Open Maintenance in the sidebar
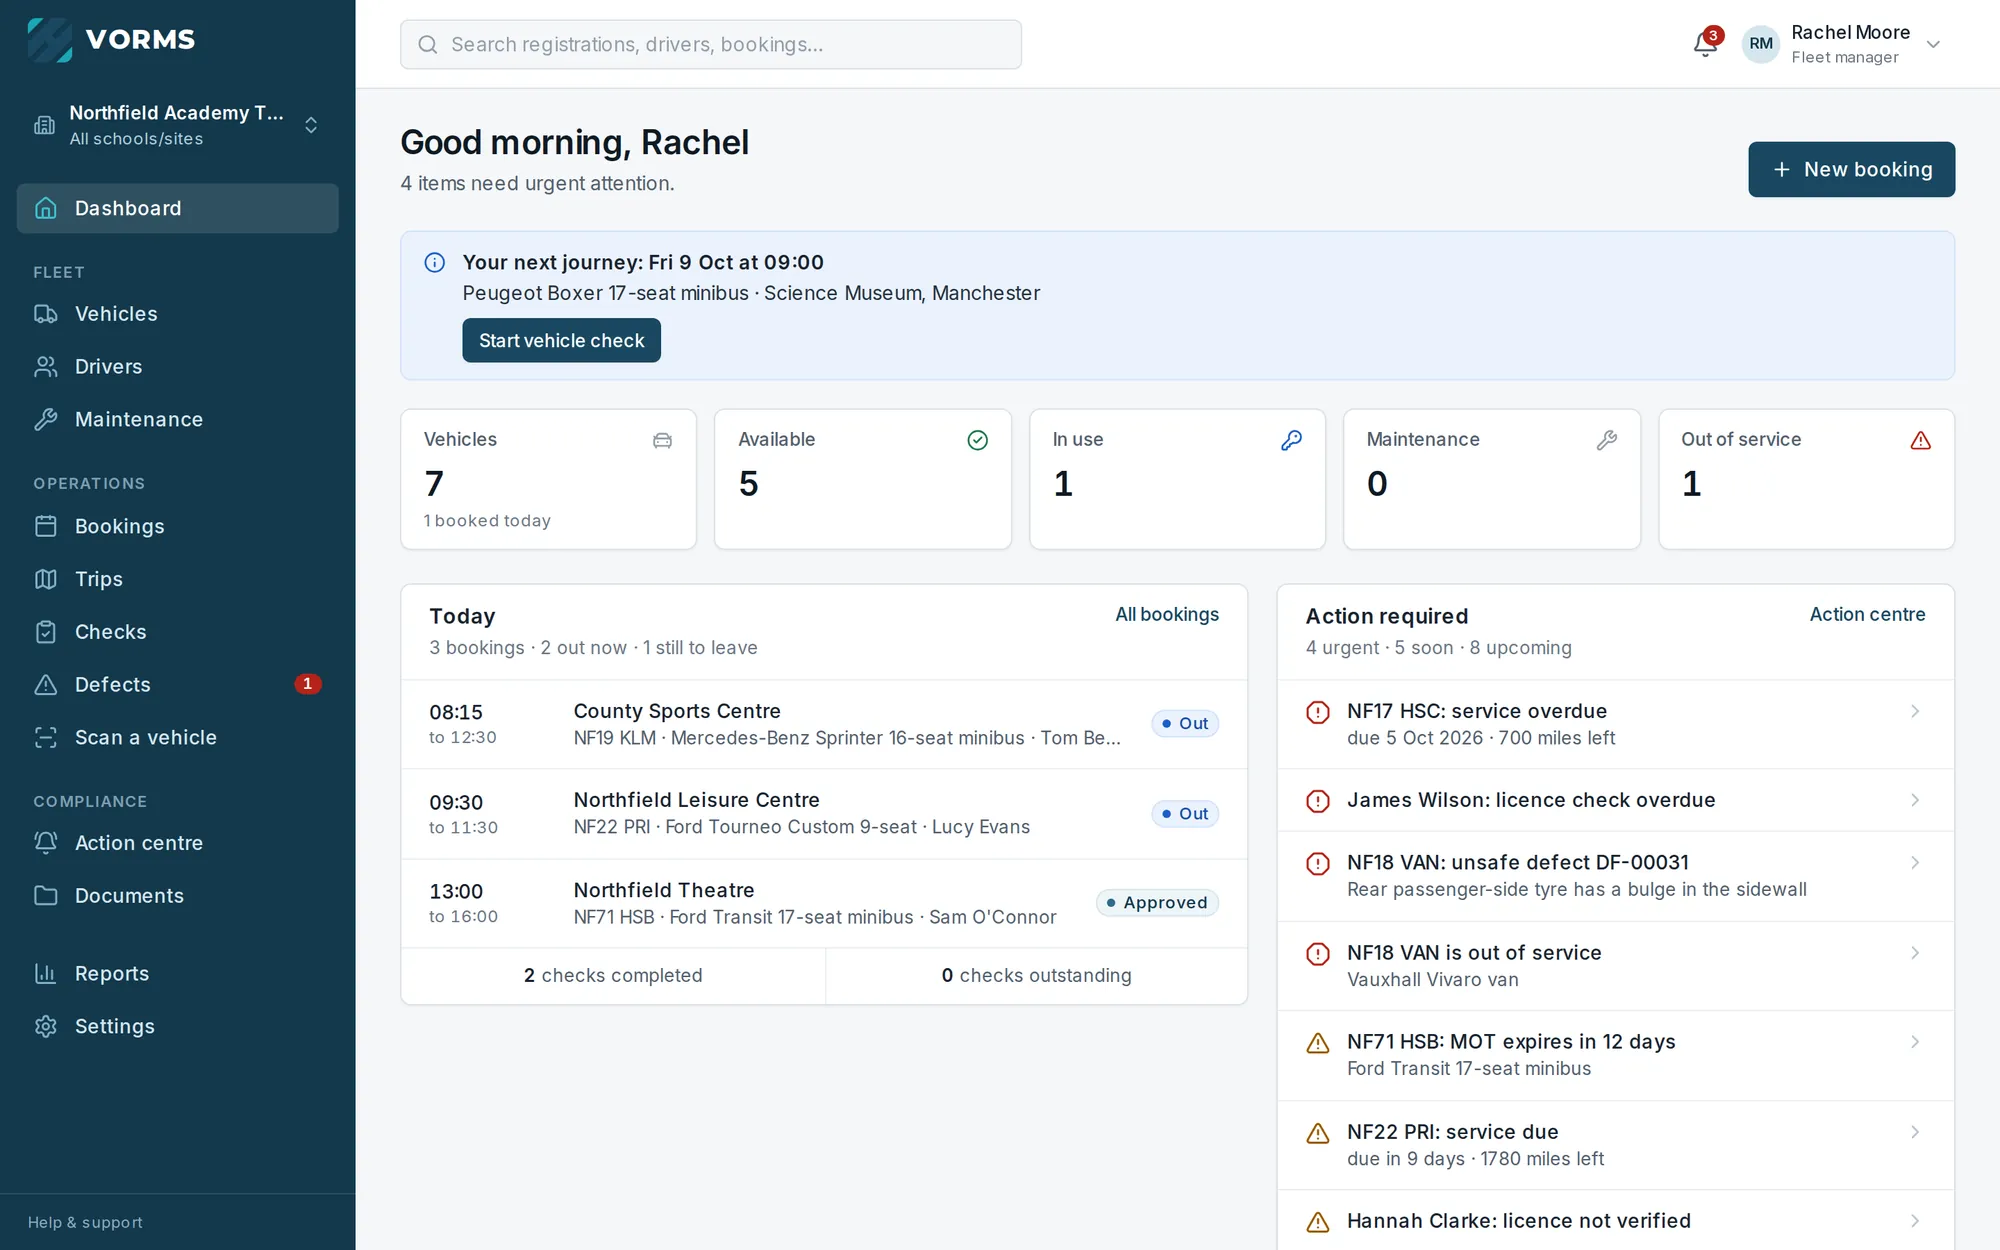This screenshot has width=2000, height=1250. click(x=177, y=420)
